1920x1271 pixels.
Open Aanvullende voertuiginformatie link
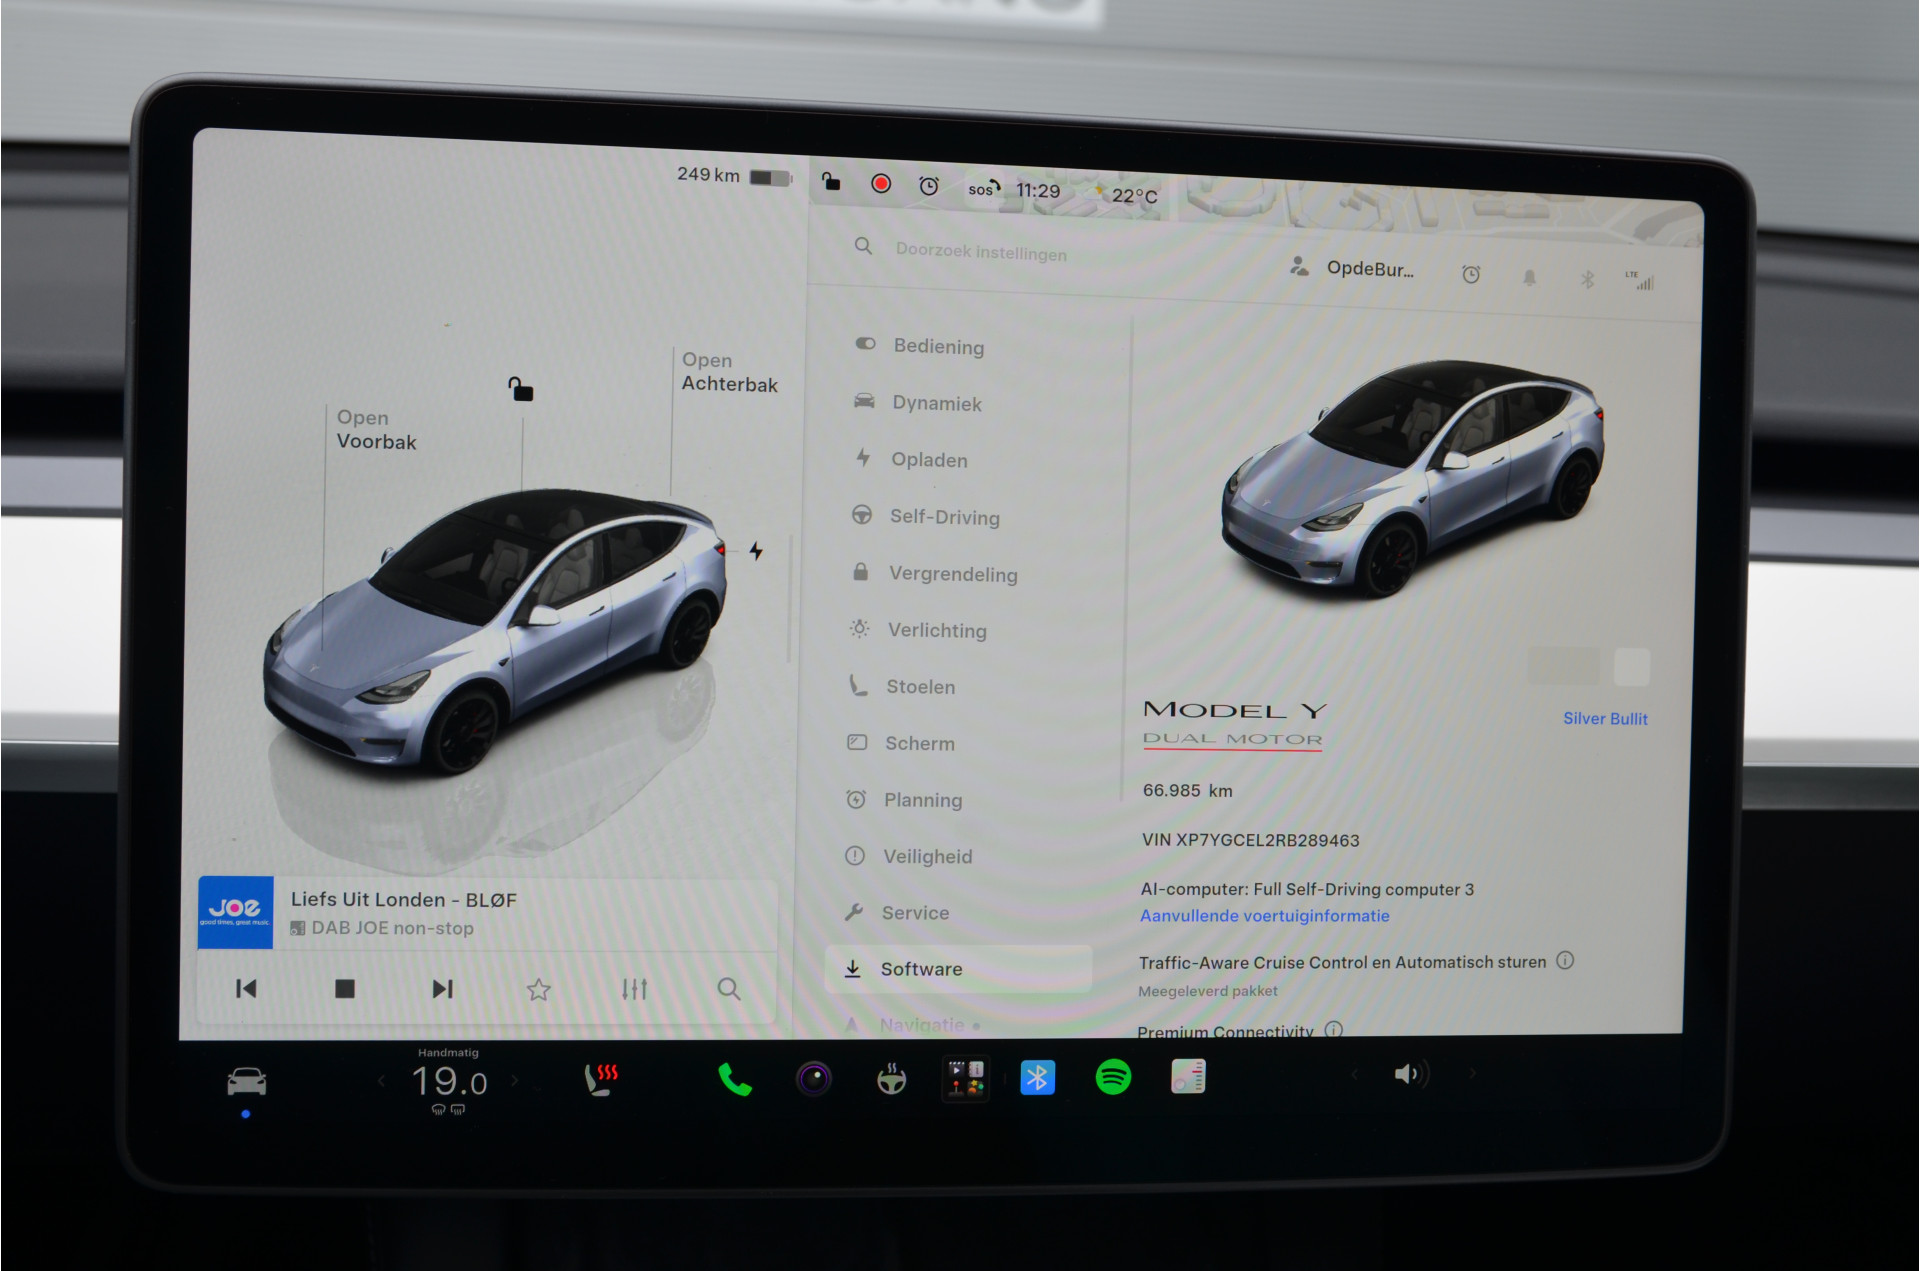click(x=1265, y=916)
